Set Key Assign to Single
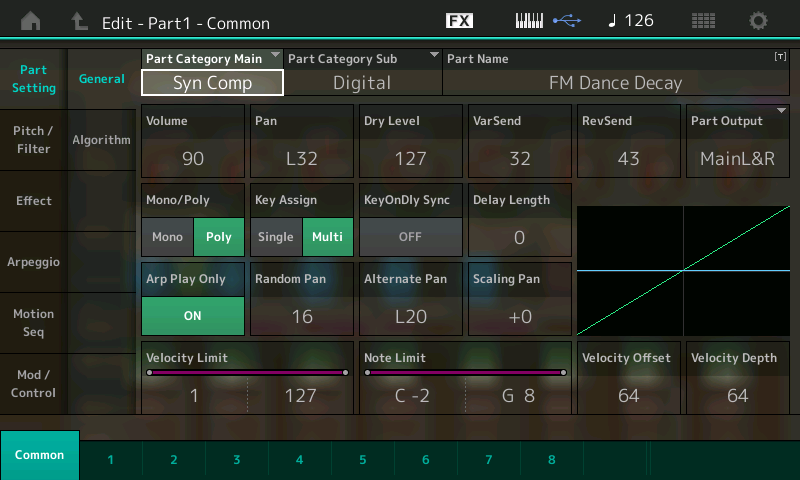This screenshot has height=480, width=800. [276, 237]
